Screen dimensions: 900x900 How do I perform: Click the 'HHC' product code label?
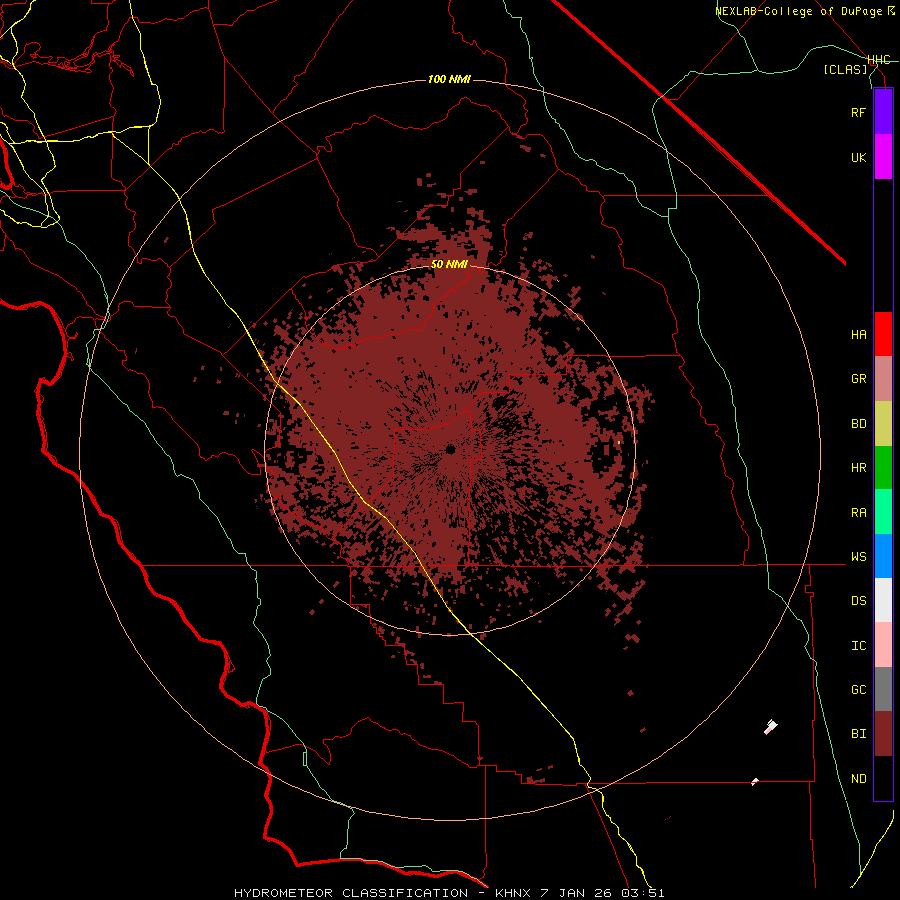tap(879, 60)
